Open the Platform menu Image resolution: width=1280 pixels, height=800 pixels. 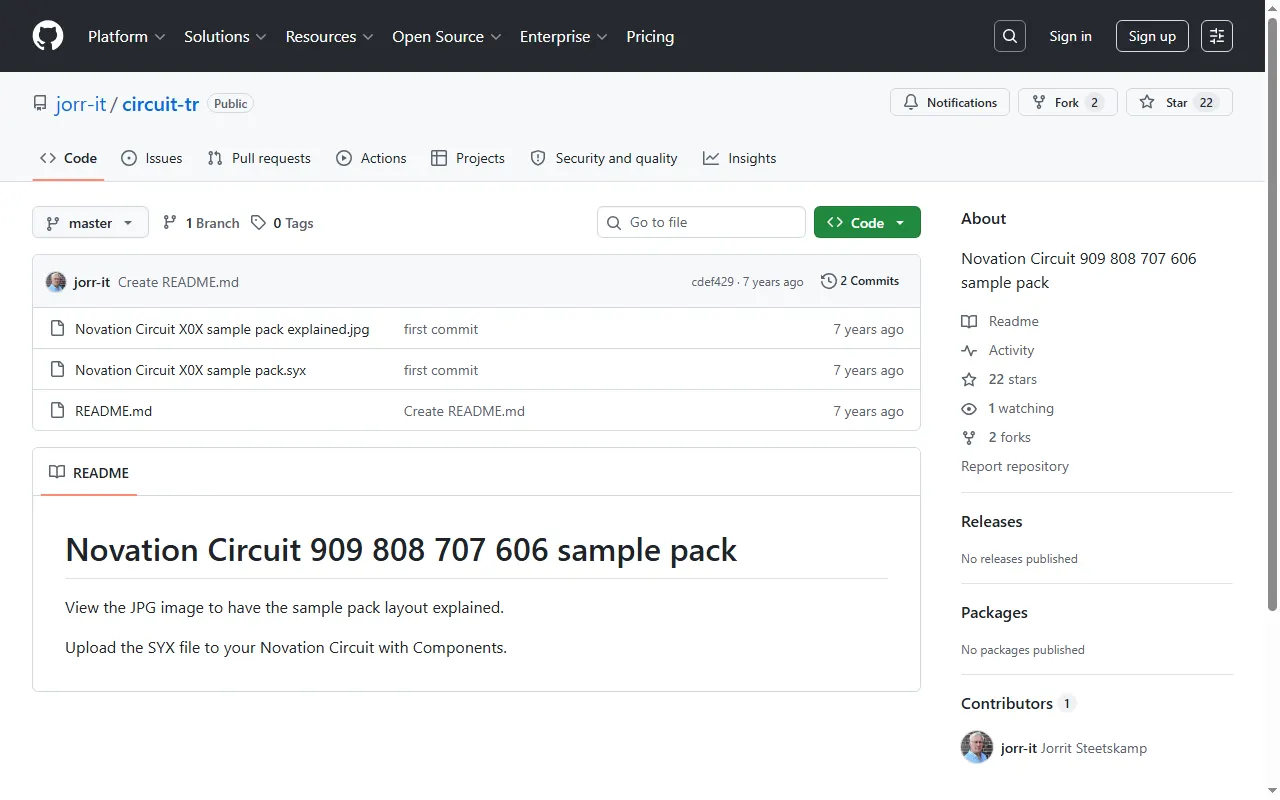[127, 36]
